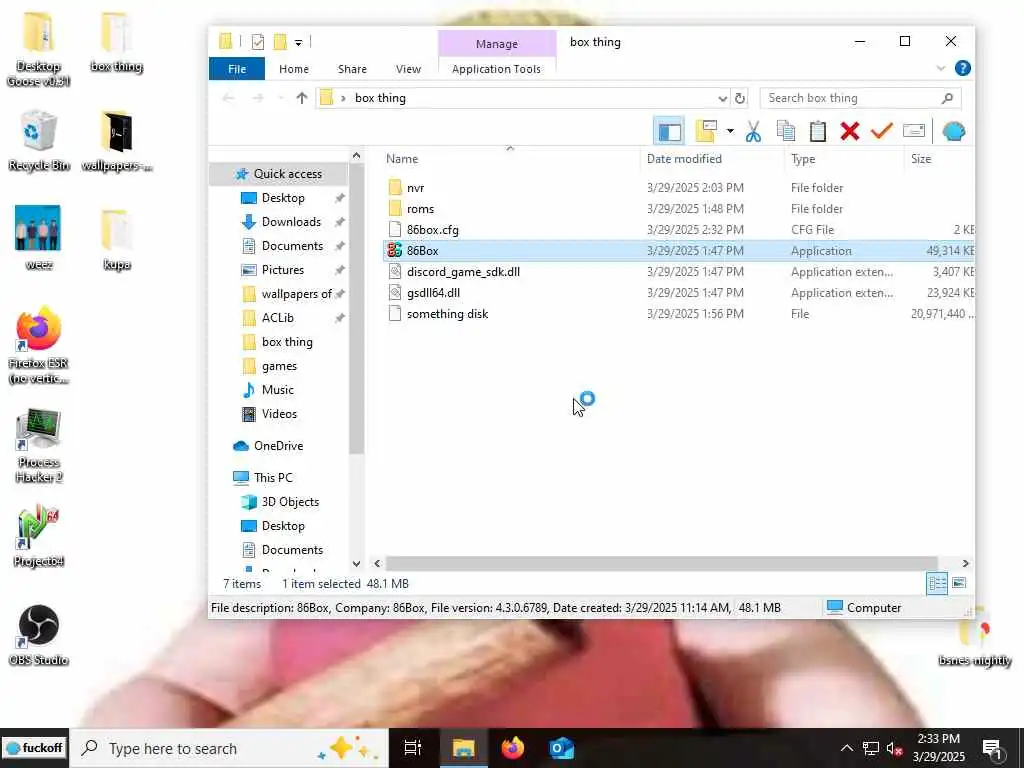The height and width of the screenshot is (768, 1024).
Task: Sort by Date modified column header
Action: pos(684,159)
